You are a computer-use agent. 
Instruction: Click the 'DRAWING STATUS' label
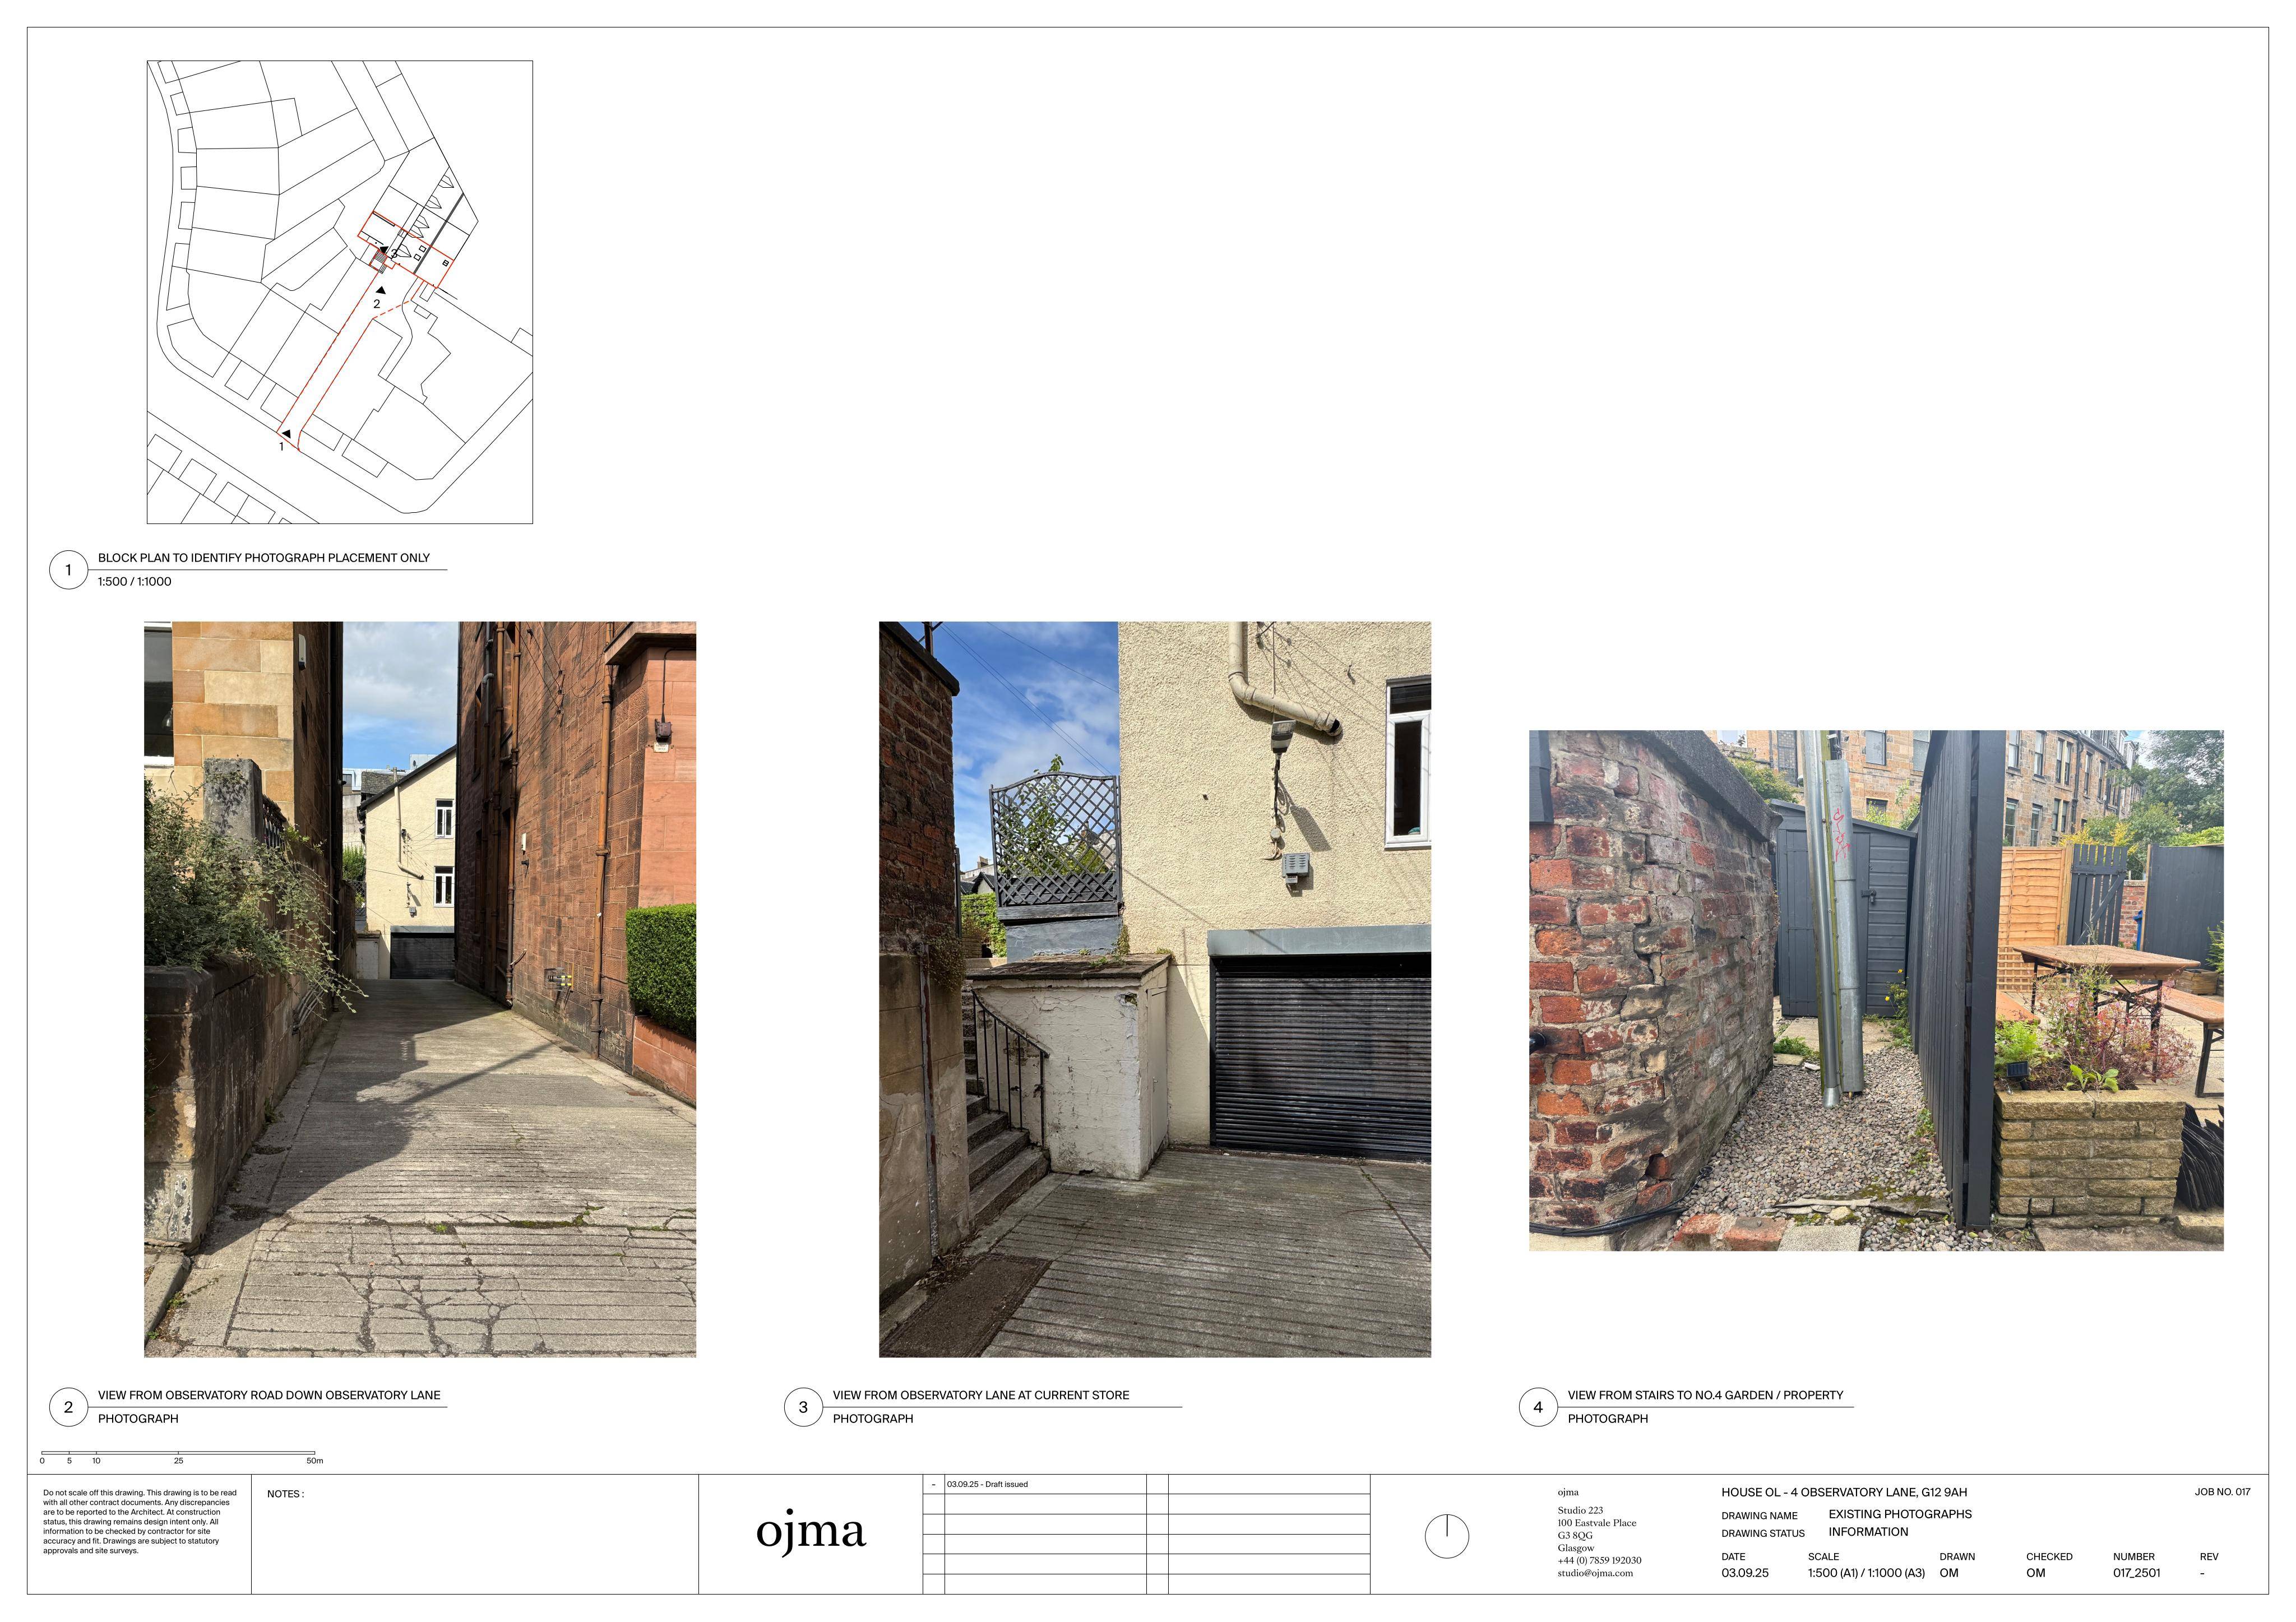[x=1763, y=1533]
